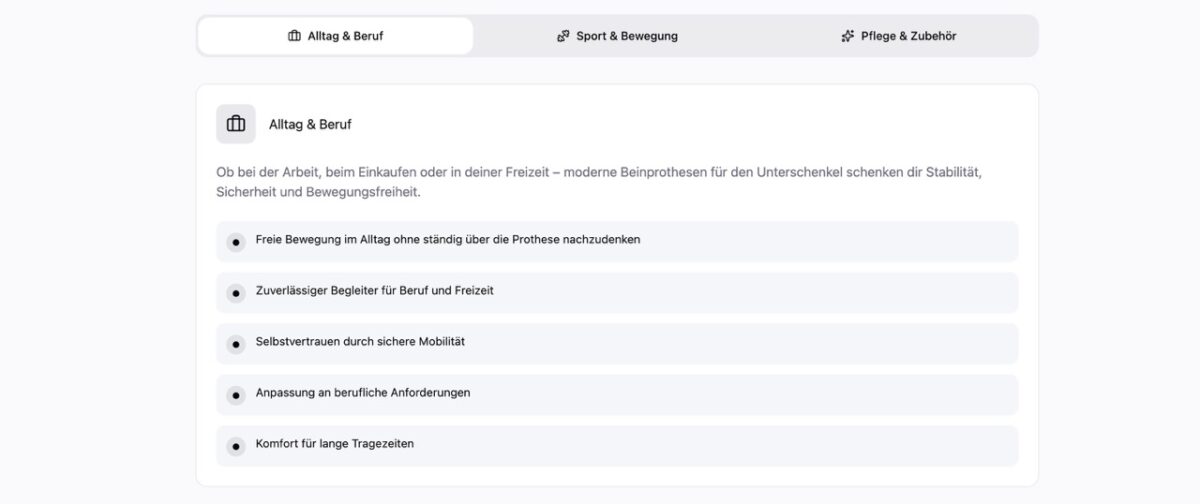
Task: Click the Alltag & Beruf section heading text
Action: pos(310,125)
